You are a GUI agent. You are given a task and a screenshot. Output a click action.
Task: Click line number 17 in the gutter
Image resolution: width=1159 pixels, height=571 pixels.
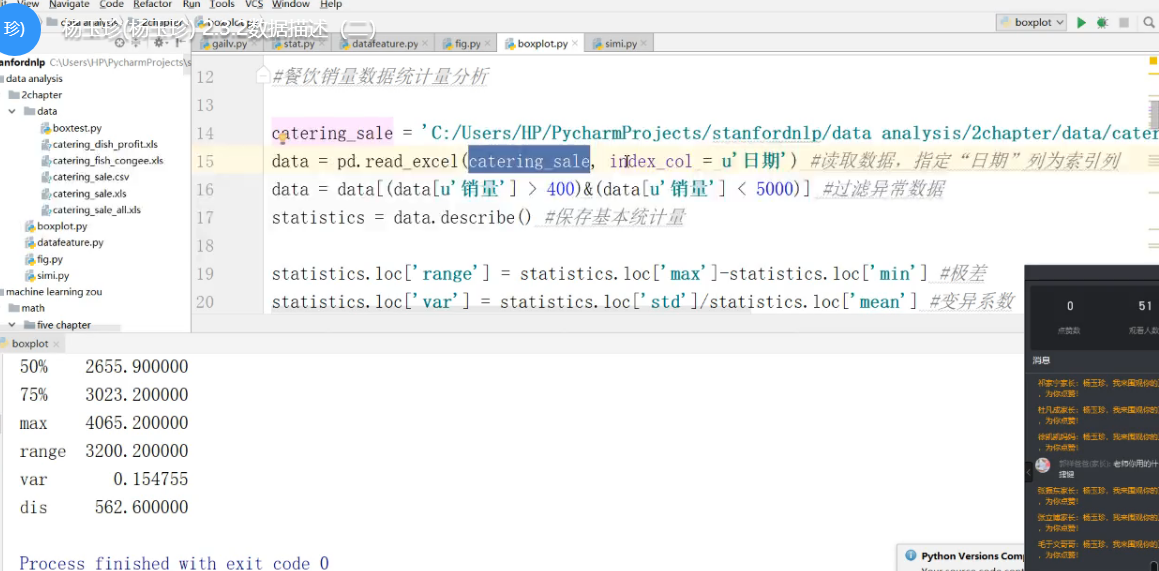[204, 217]
